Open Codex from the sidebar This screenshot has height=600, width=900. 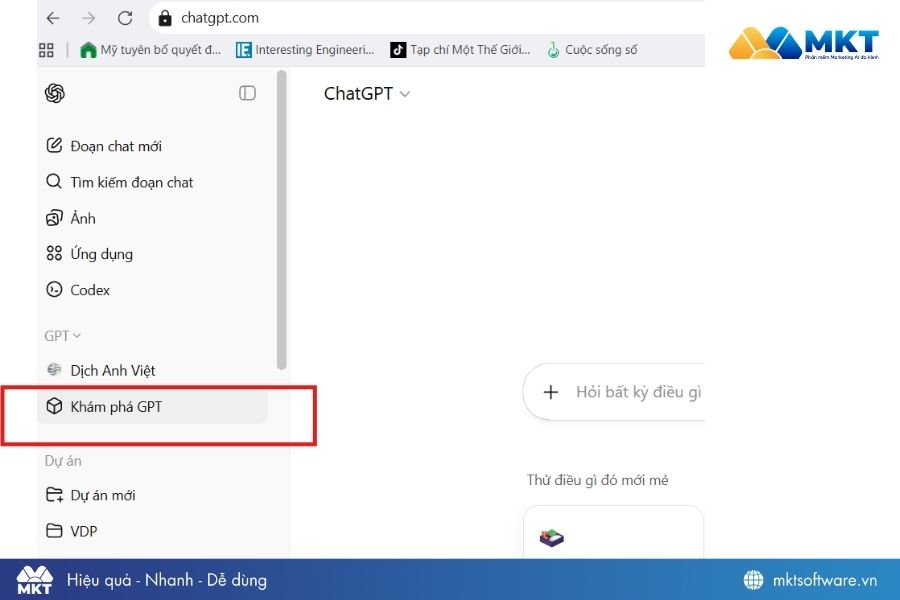click(152, 290)
